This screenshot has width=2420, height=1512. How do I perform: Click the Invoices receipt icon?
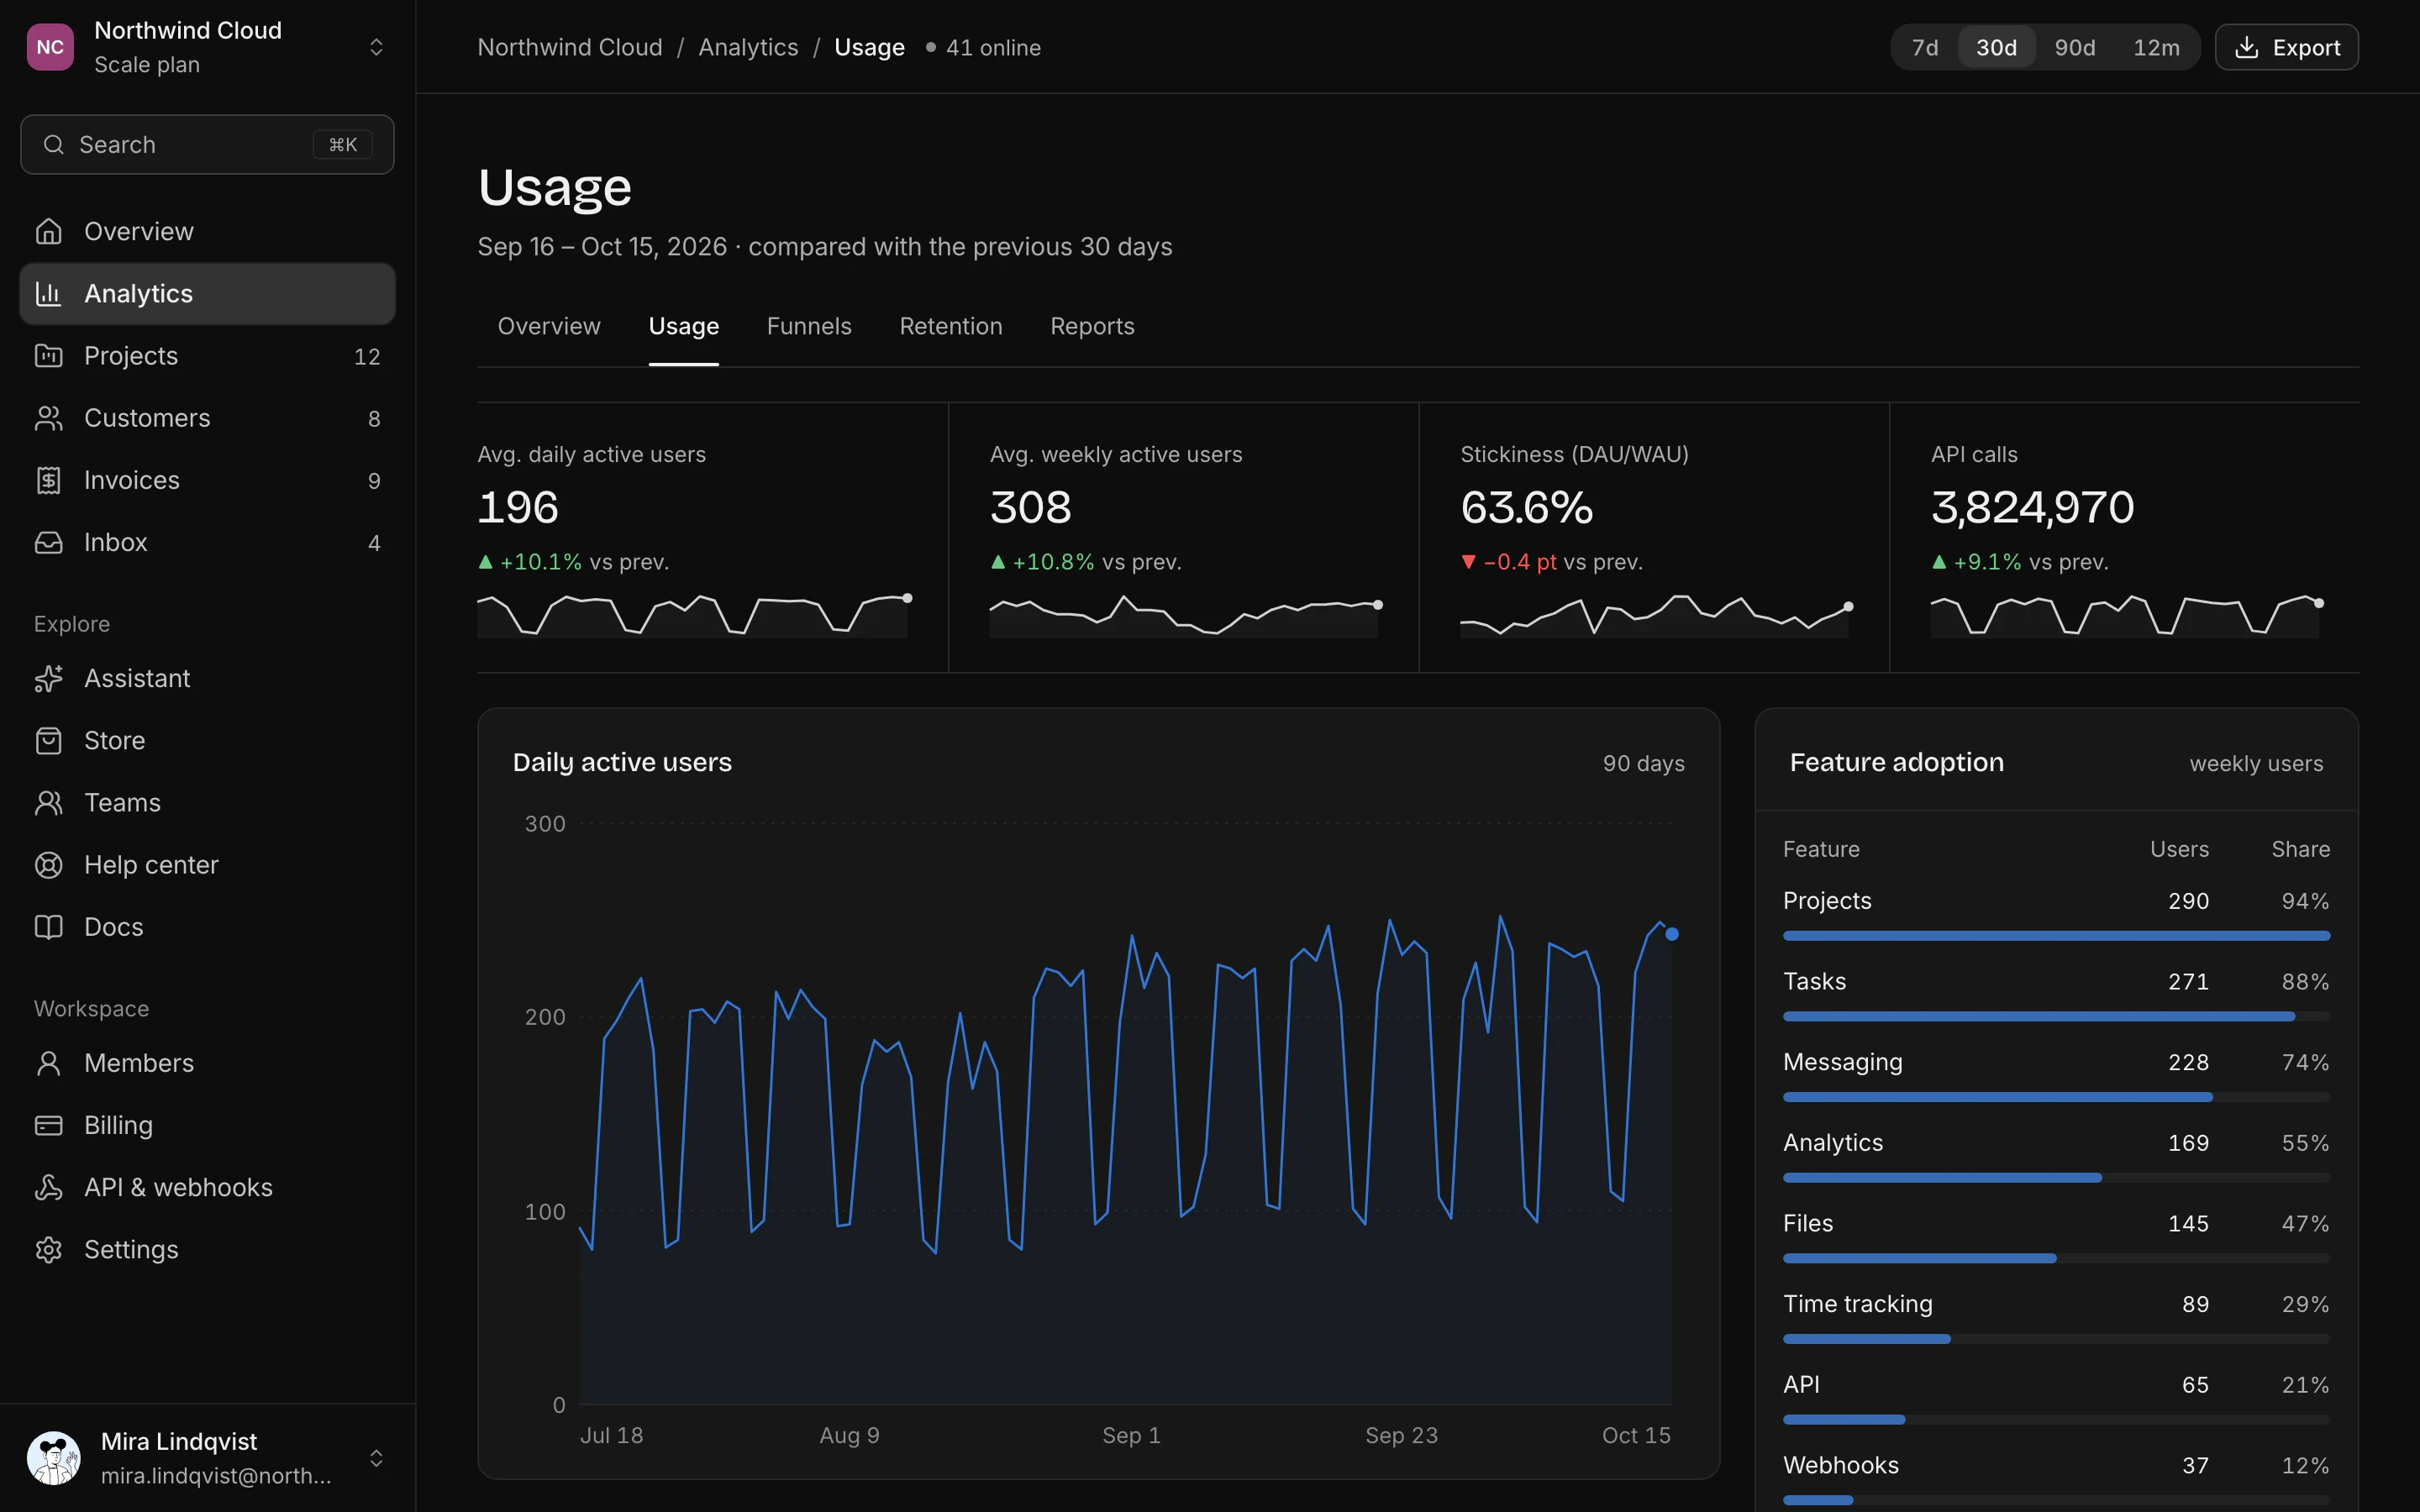click(x=48, y=480)
